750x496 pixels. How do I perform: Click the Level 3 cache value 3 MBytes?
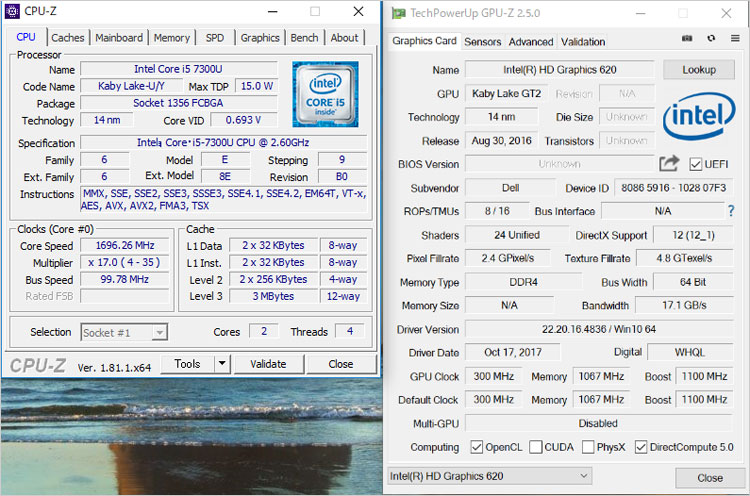(274, 297)
